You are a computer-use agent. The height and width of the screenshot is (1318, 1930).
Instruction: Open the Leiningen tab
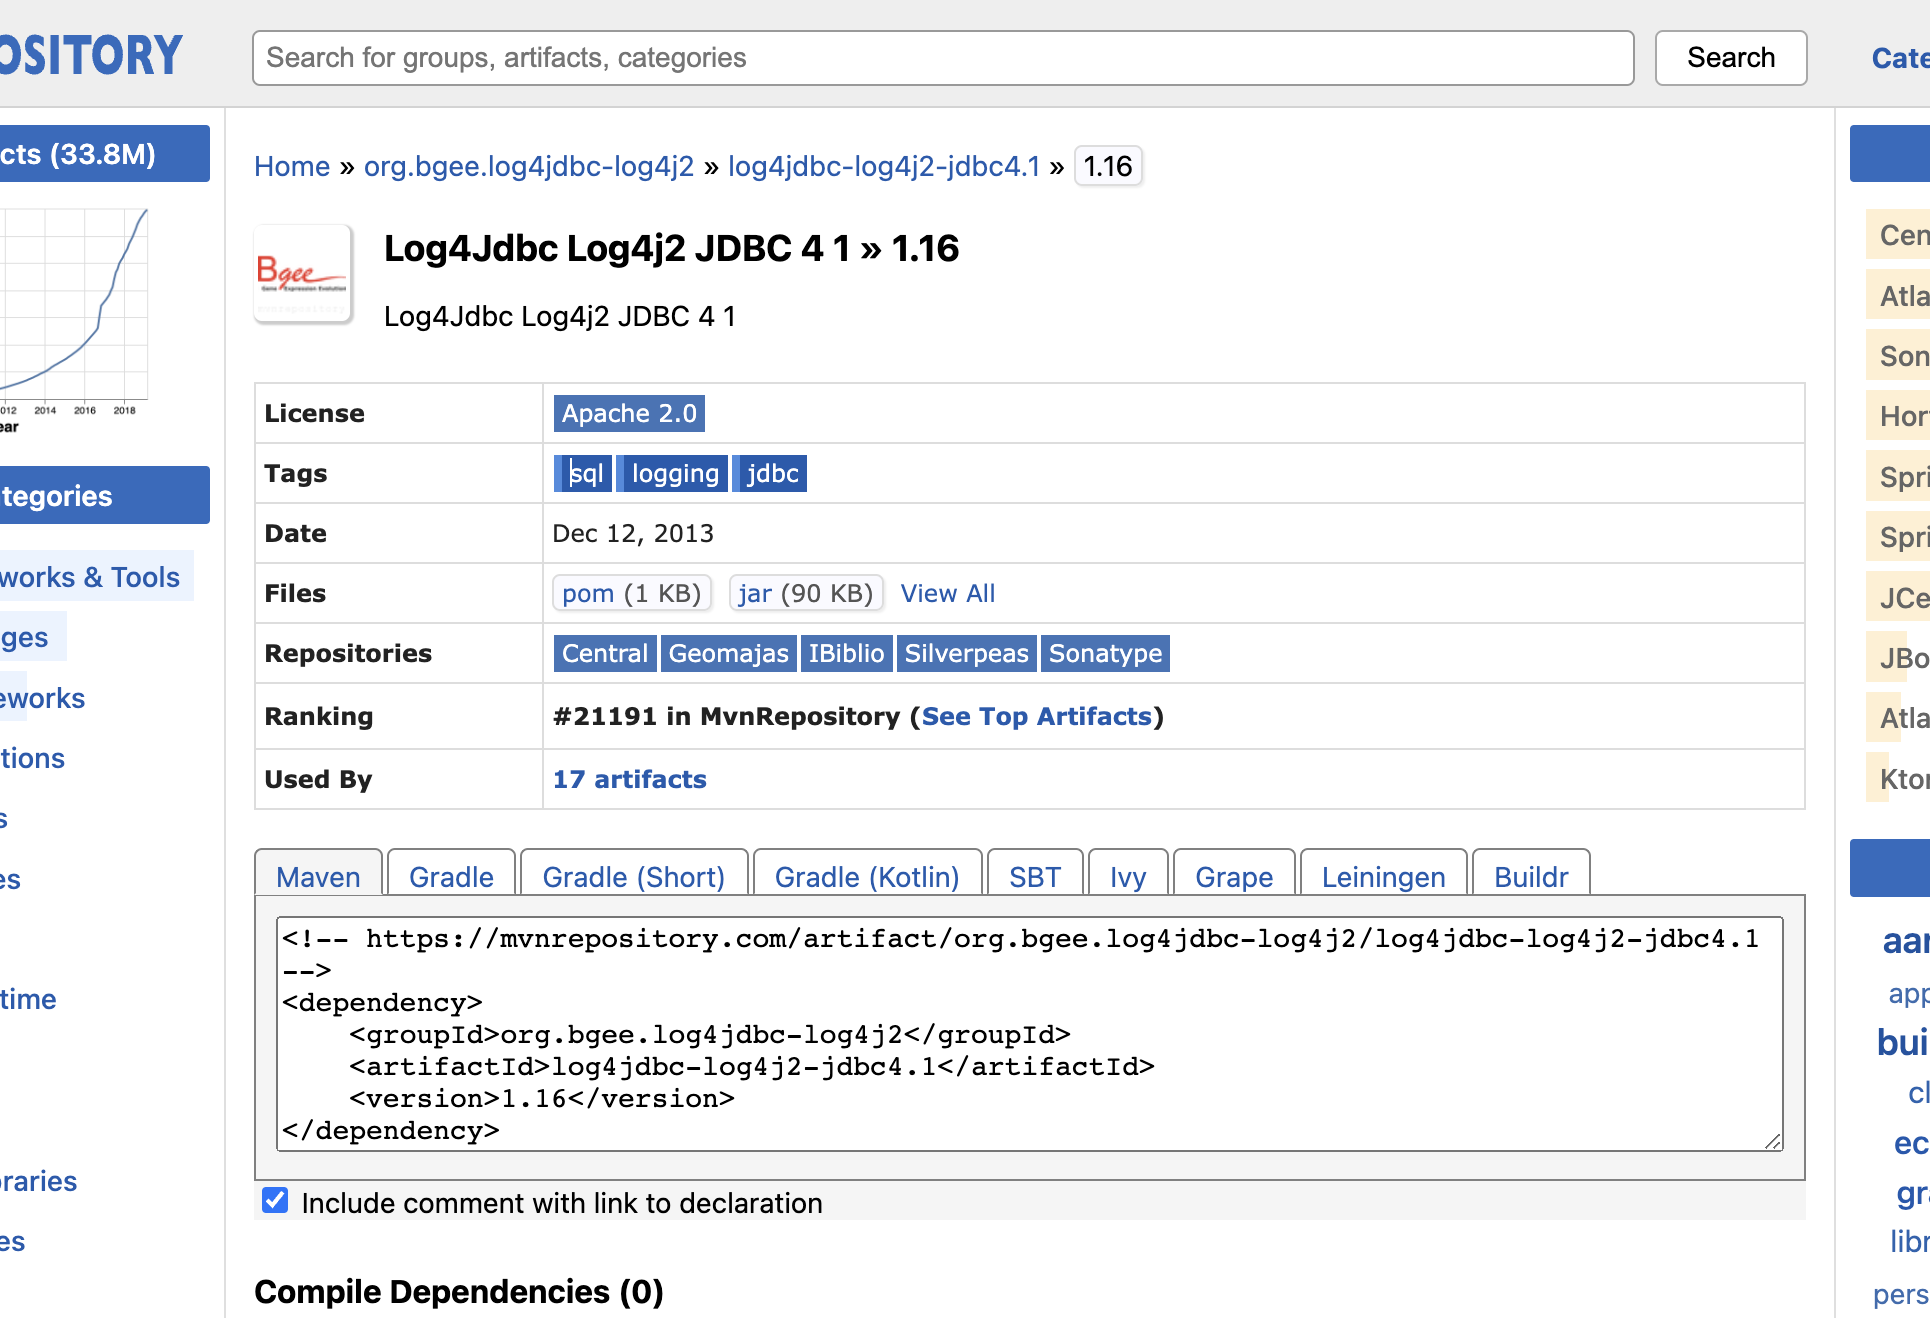click(x=1382, y=876)
